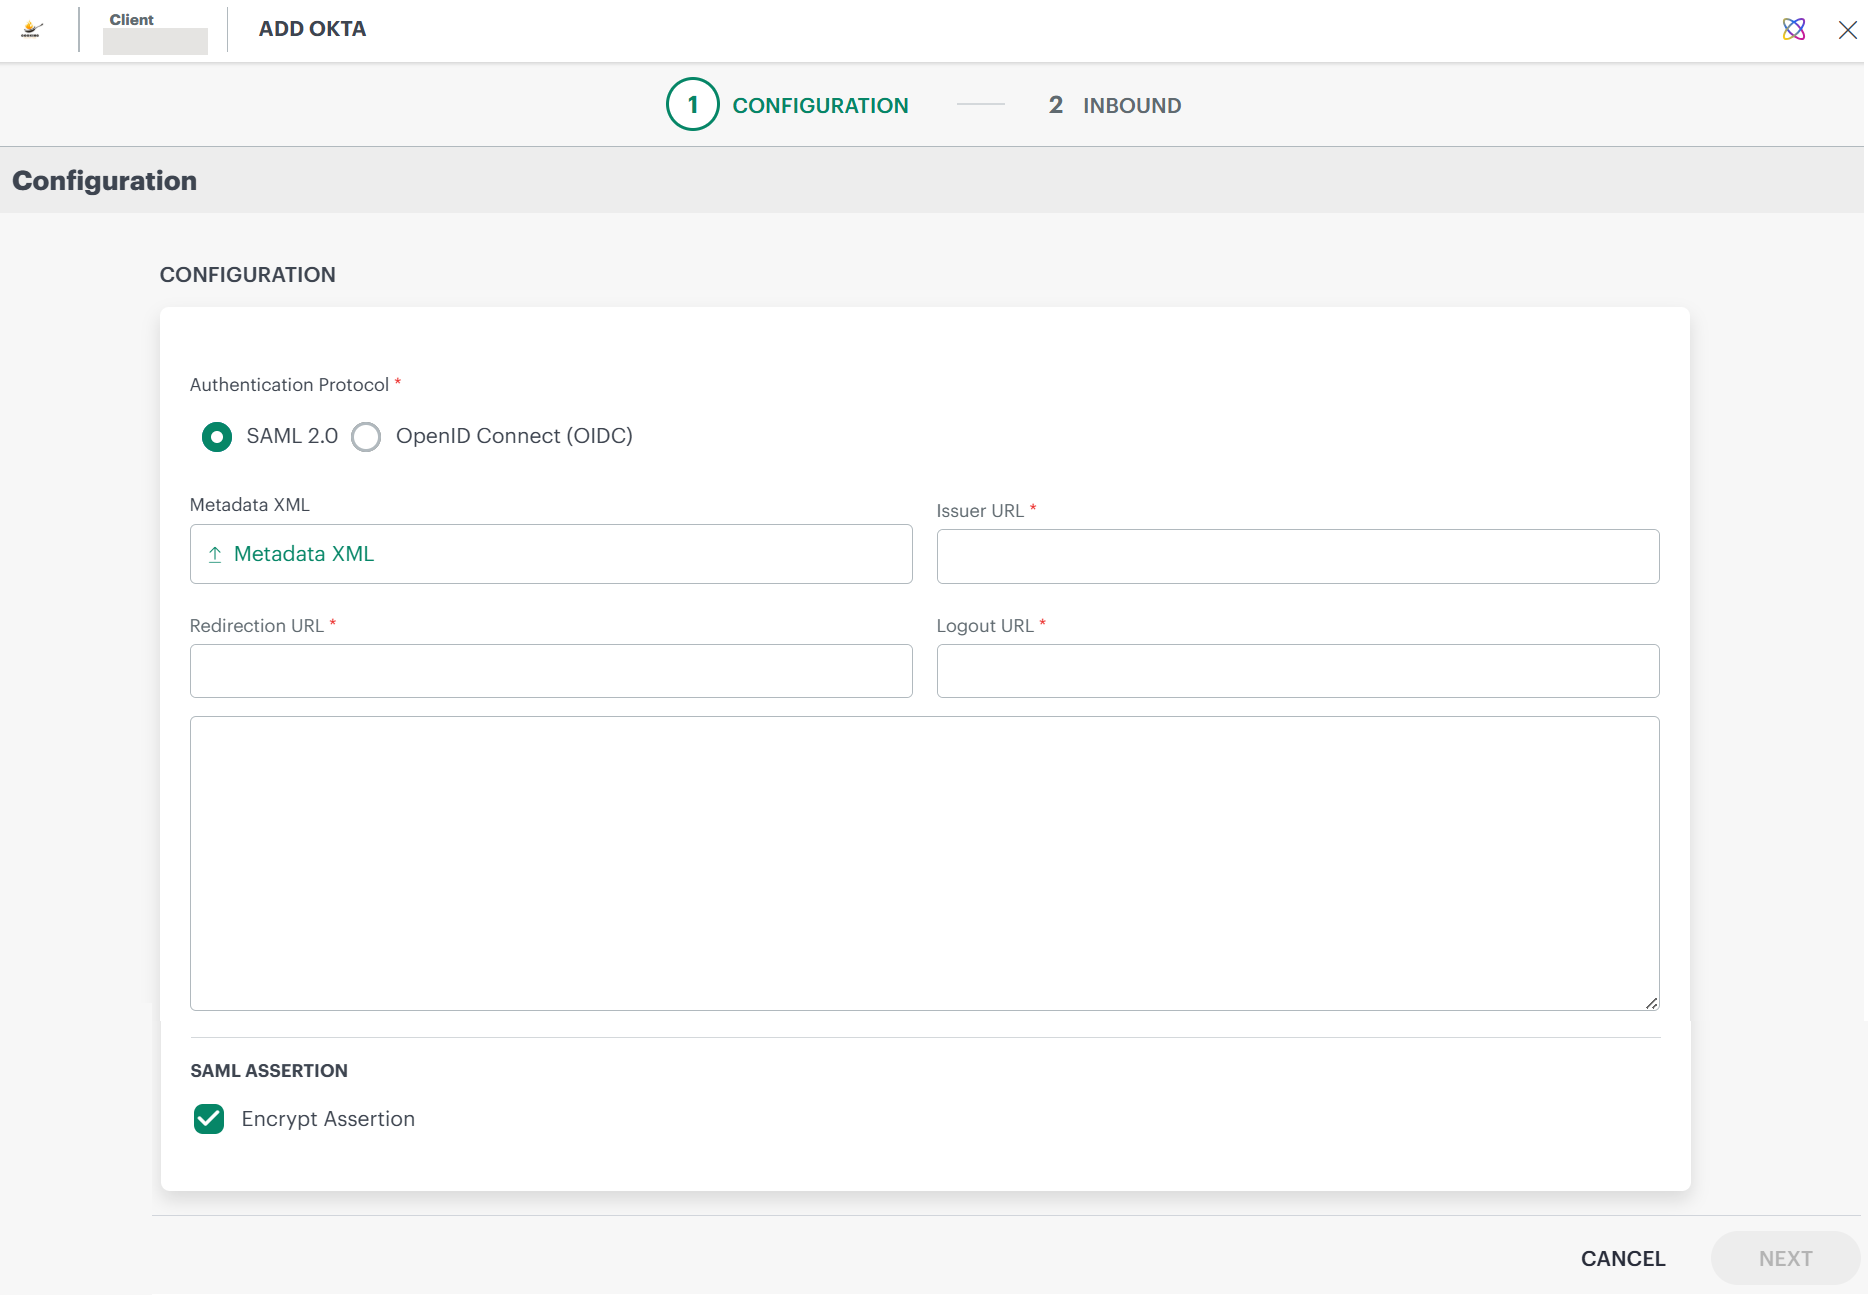Image resolution: width=1868 pixels, height=1295 pixels.
Task: Select the SAML 2.0 radio button
Action: click(x=217, y=437)
